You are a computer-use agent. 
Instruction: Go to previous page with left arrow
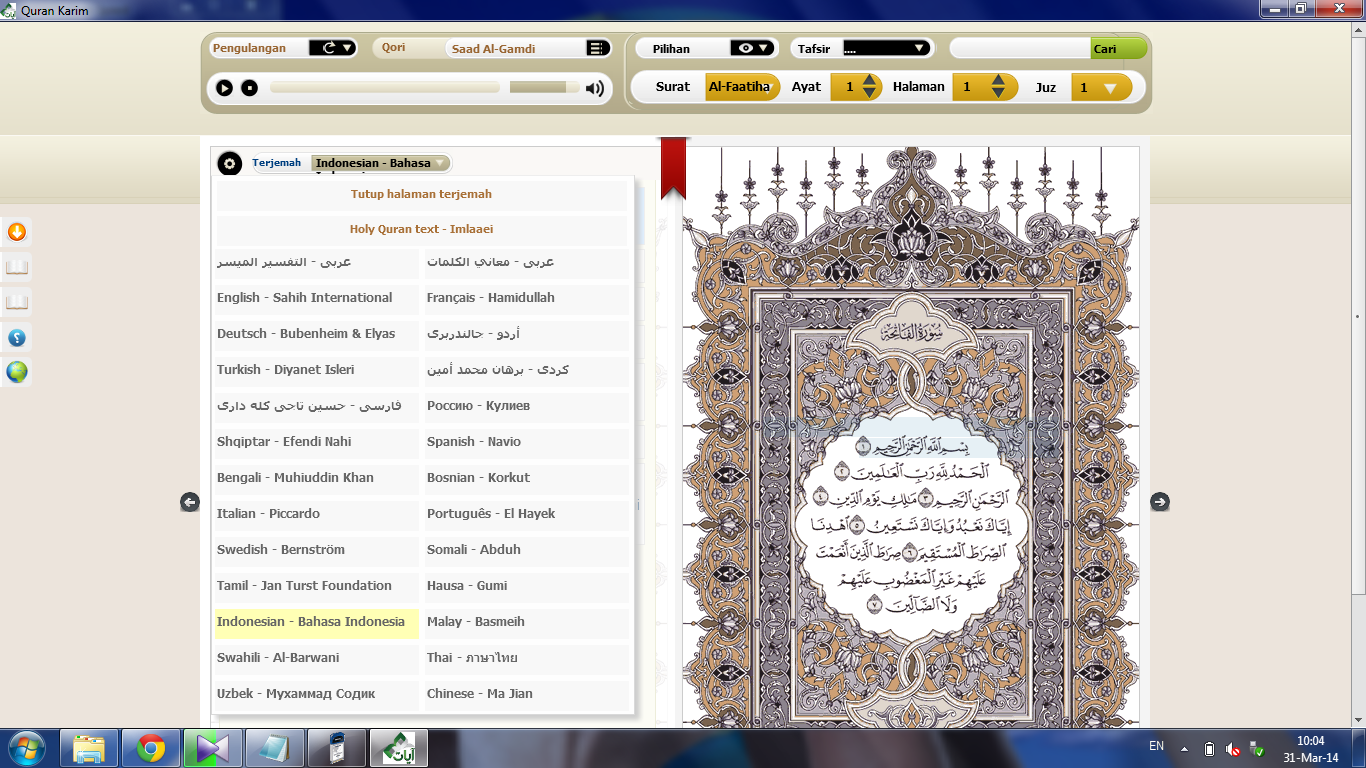pos(190,502)
